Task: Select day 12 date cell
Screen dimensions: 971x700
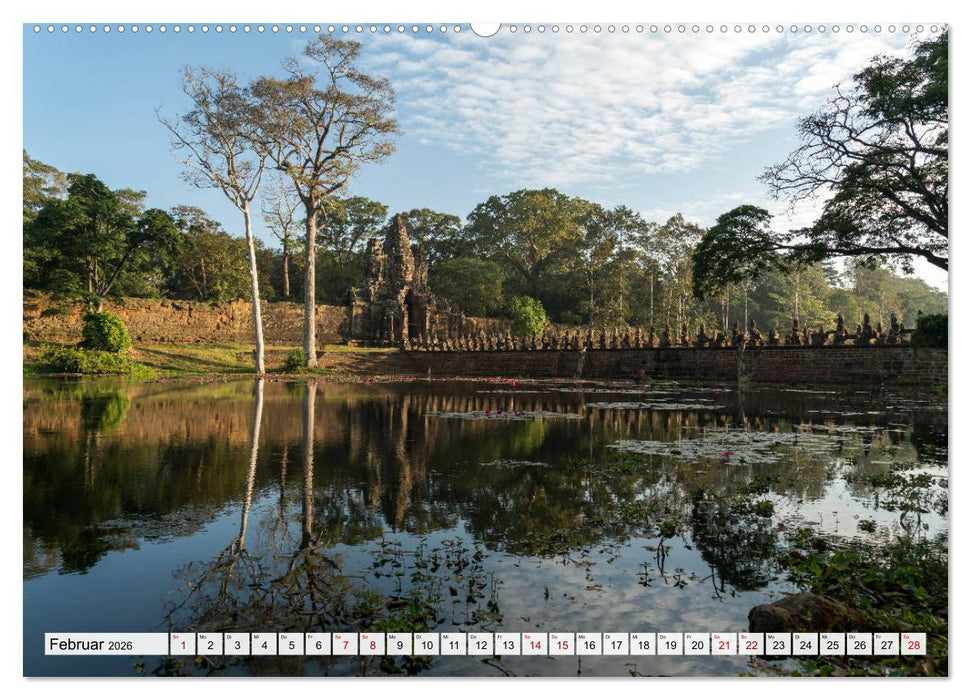Action: point(480,645)
